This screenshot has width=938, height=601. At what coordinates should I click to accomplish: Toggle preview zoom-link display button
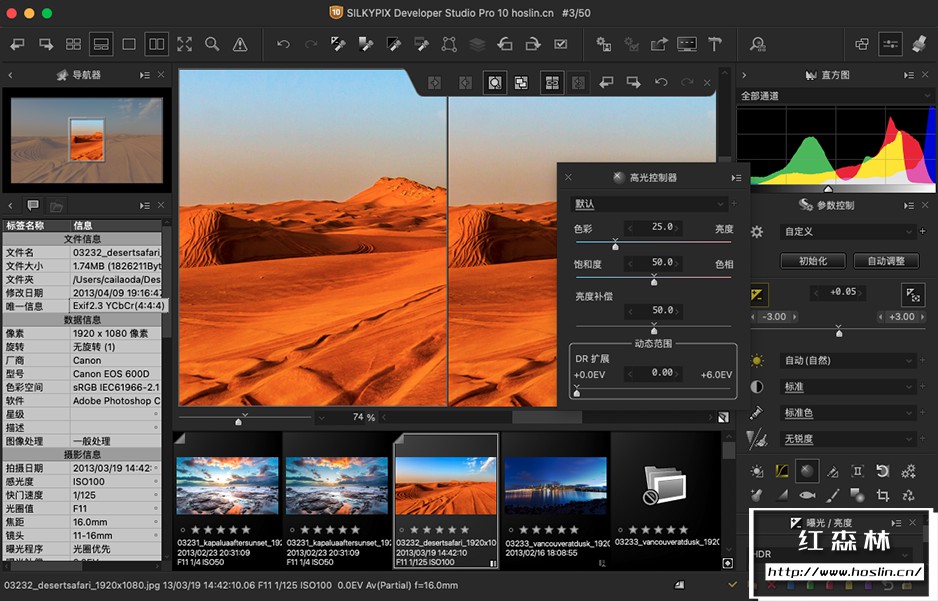click(495, 83)
